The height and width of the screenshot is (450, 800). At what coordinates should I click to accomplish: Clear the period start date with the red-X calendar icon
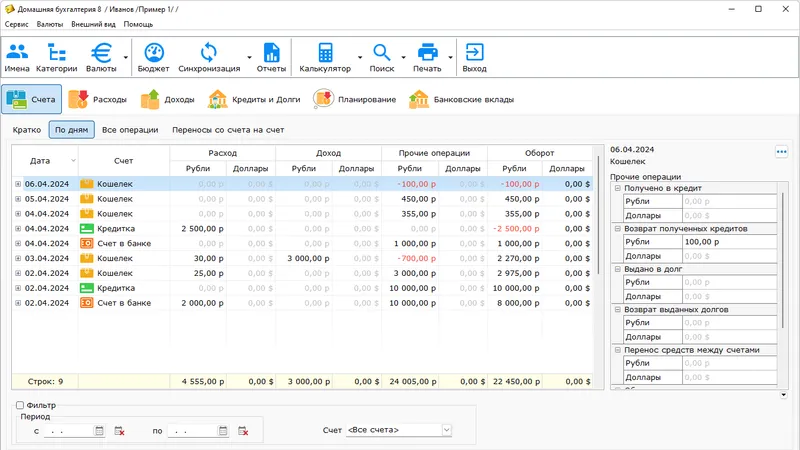(119, 430)
